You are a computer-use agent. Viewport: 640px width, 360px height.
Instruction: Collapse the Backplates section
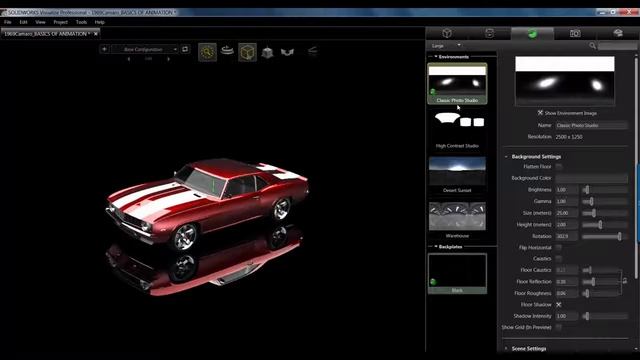tap(436, 247)
